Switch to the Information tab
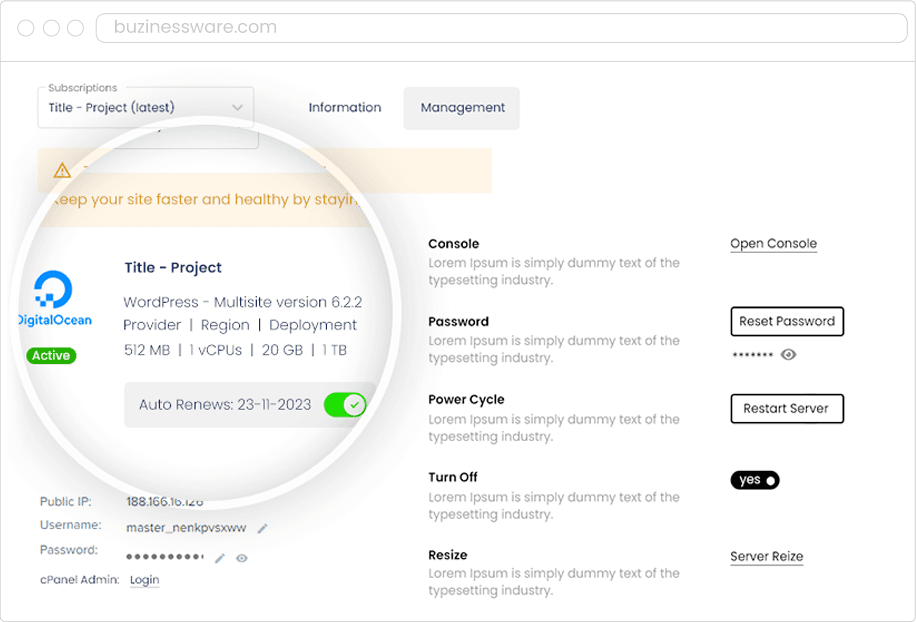The height and width of the screenshot is (622, 916). (345, 108)
